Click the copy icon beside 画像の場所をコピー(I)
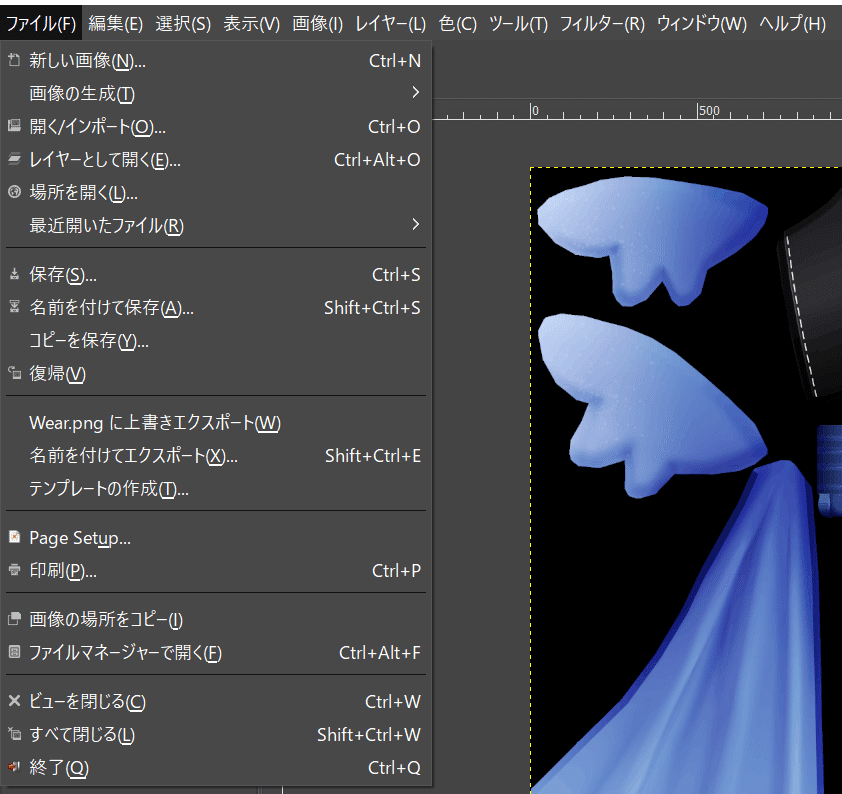 [14, 619]
